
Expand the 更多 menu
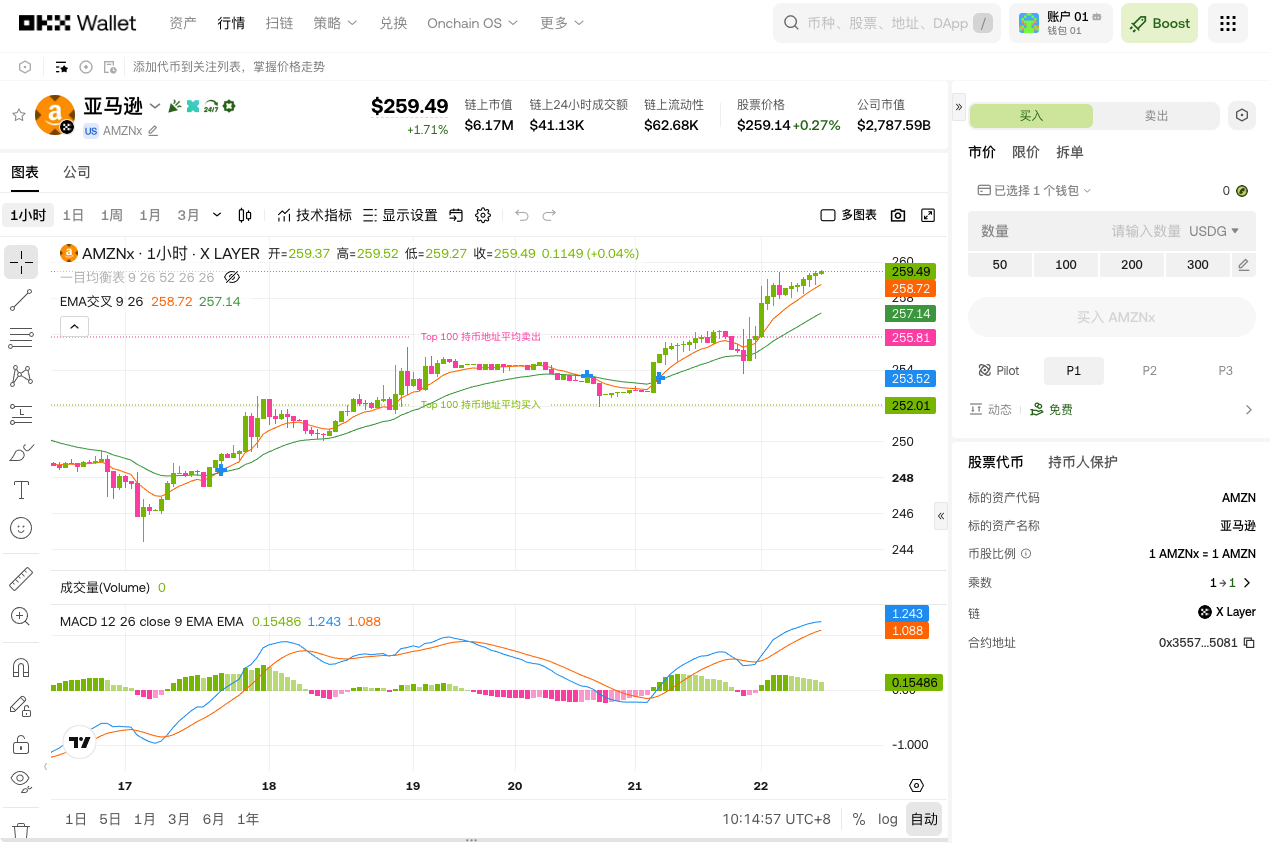pos(562,23)
